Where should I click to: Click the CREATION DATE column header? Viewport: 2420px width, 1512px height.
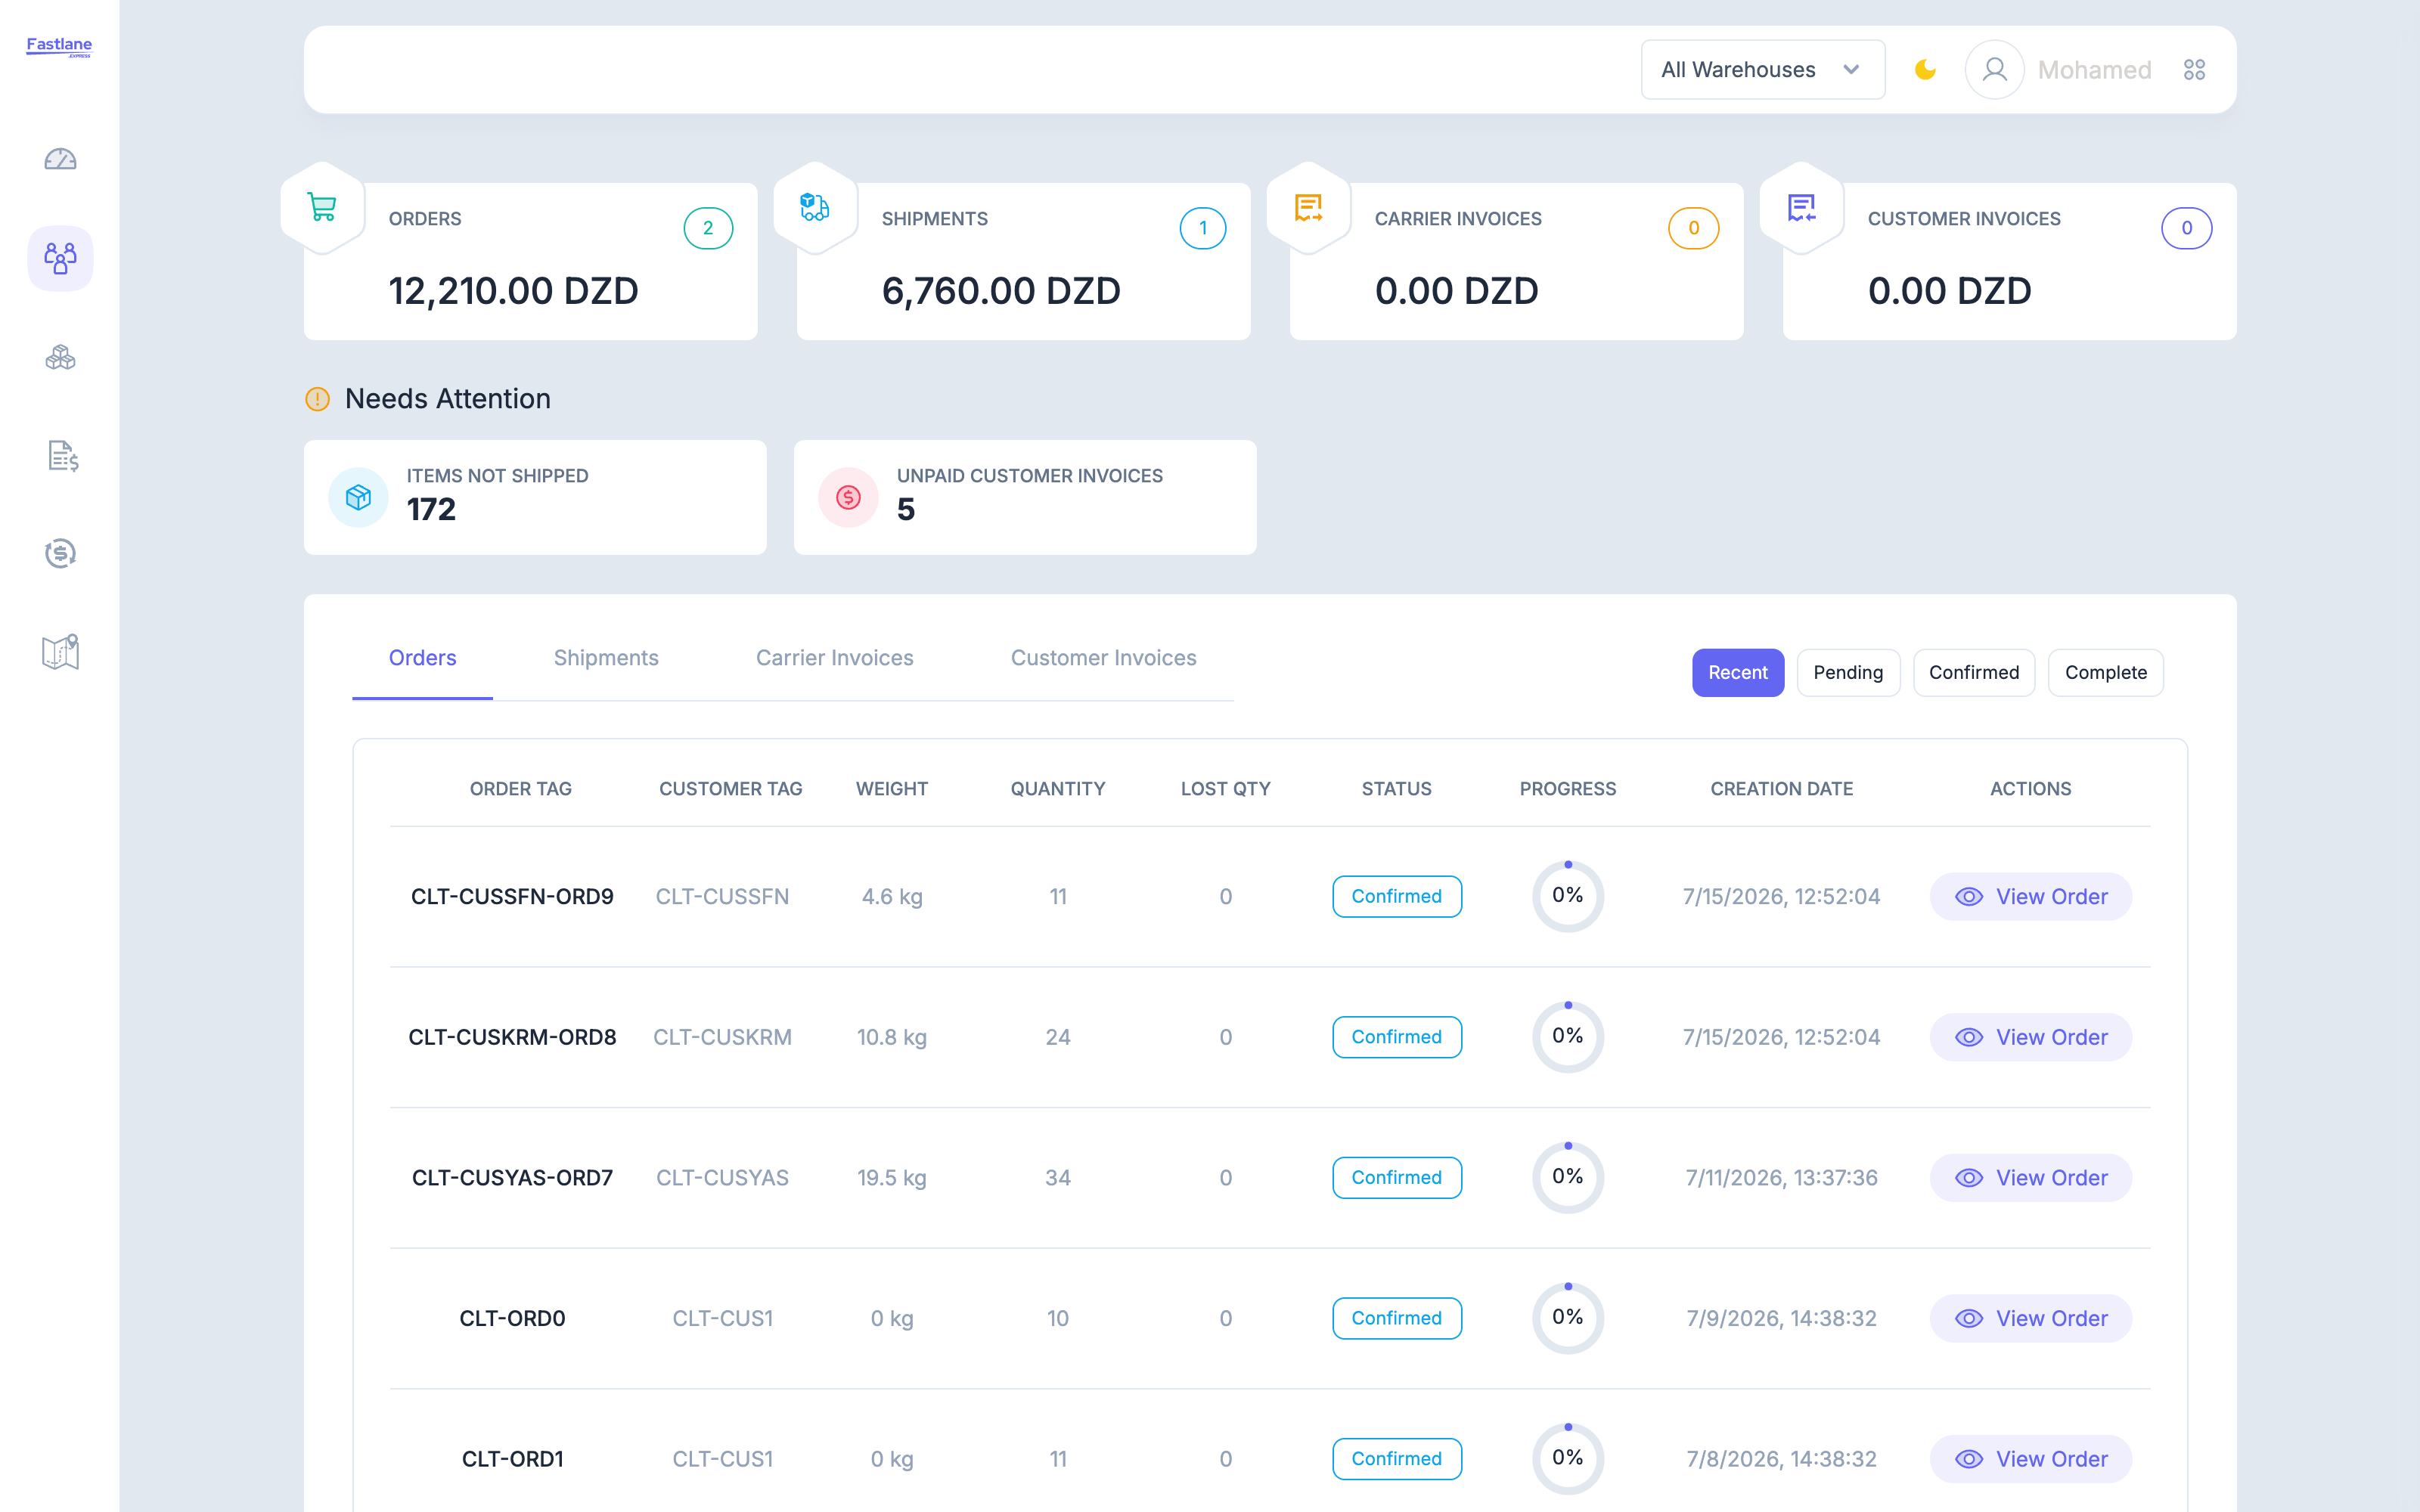pyautogui.click(x=1781, y=789)
